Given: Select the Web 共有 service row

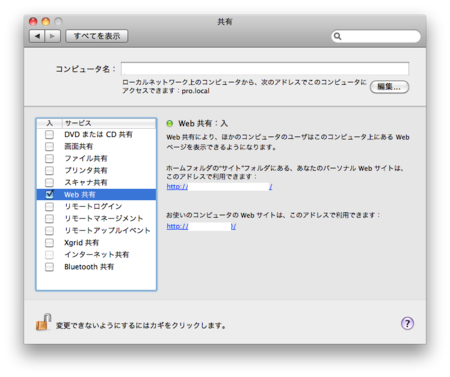Looking at the screenshot, I should (x=96, y=194).
